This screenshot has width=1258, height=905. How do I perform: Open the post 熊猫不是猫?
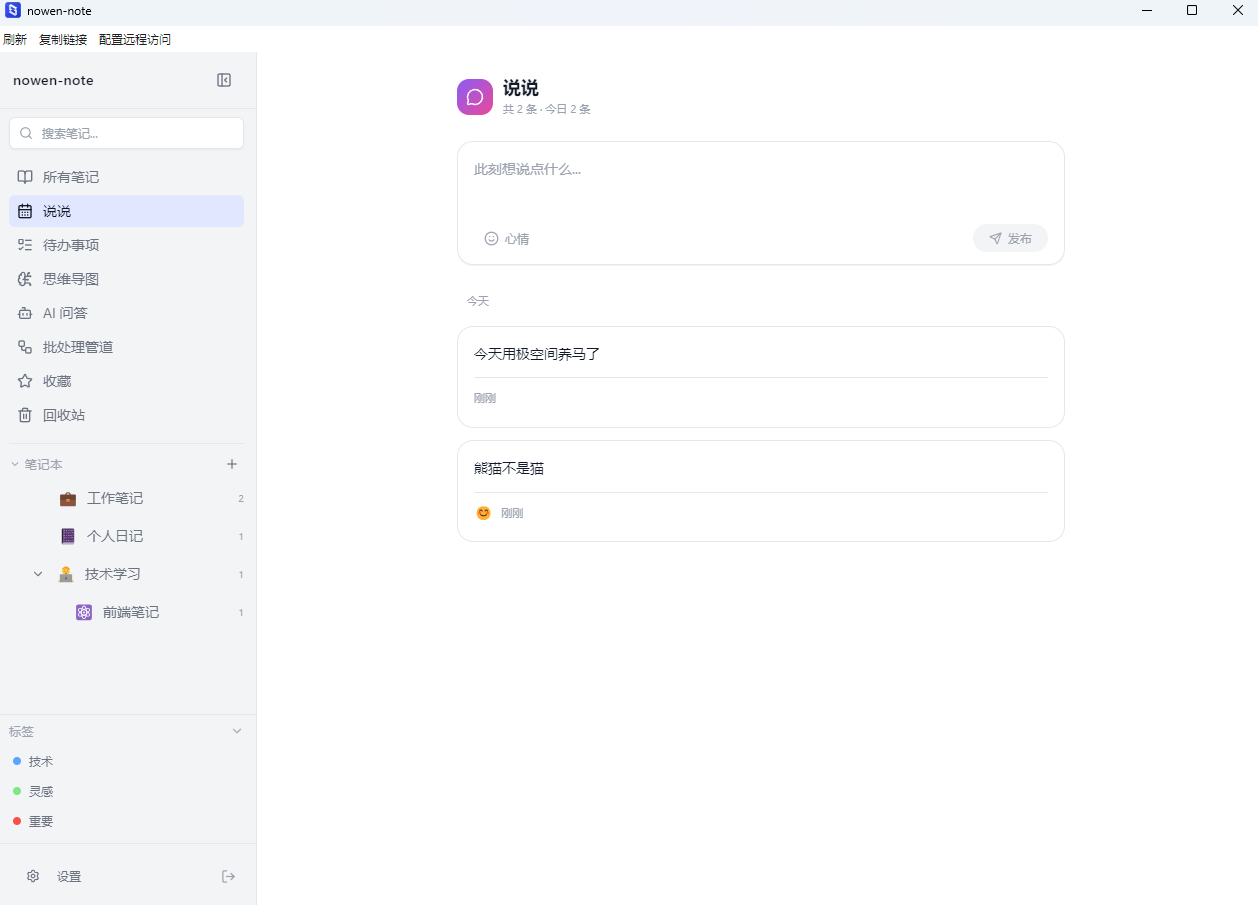(760, 491)
